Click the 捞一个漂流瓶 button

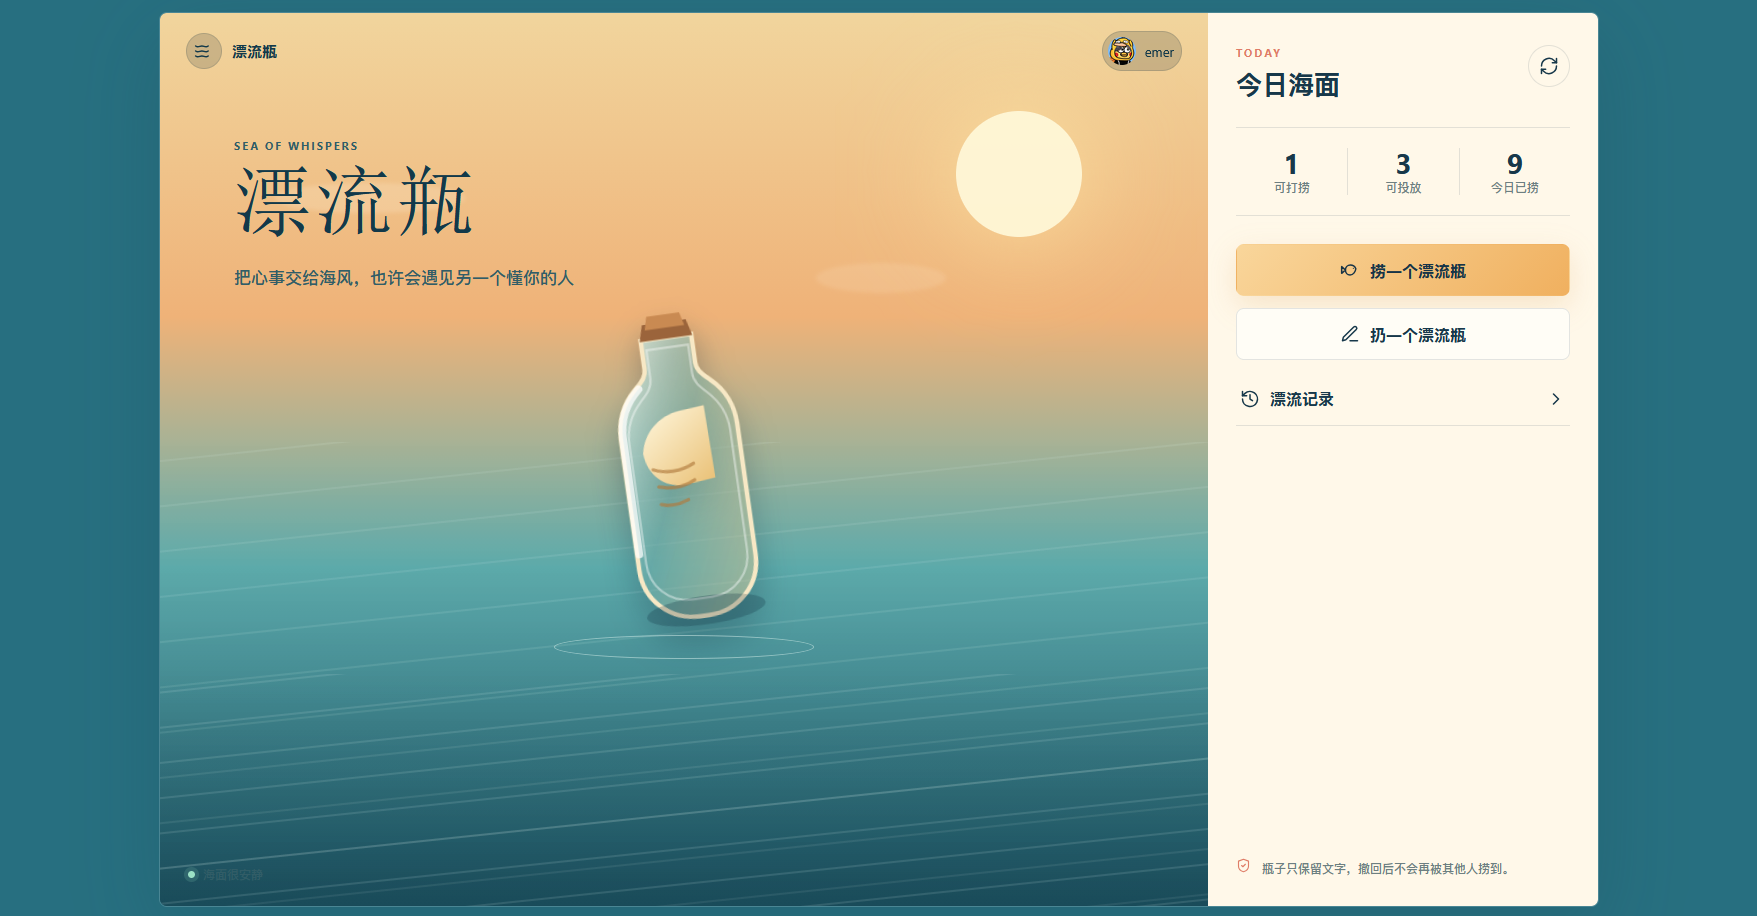pyautogui.click(x=1402, y=270)
